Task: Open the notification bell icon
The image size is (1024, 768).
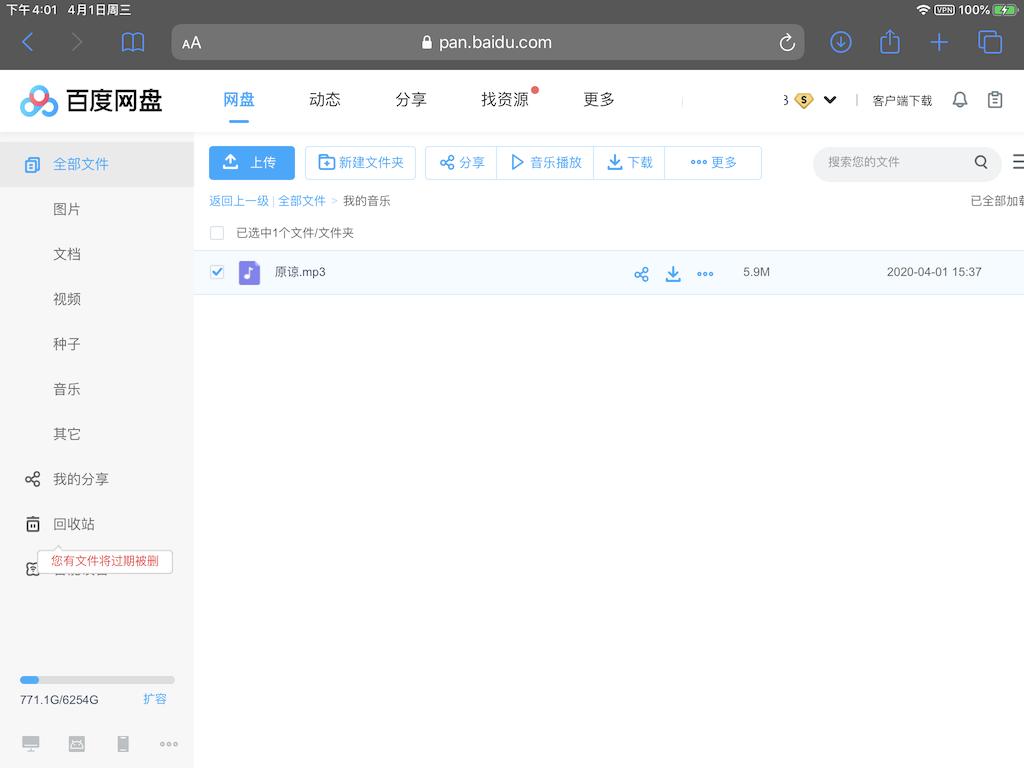Action: (959, 100)
